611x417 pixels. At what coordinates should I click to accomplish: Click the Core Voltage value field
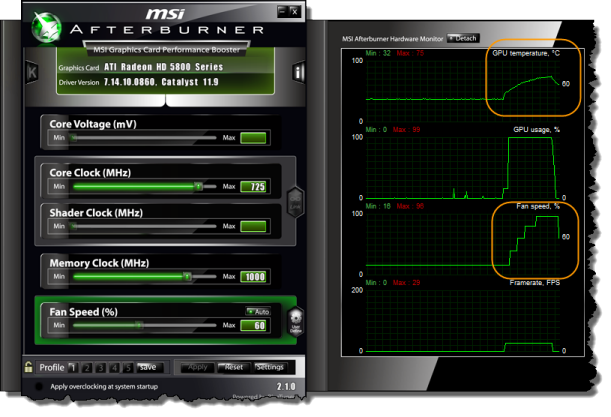coord(253,138)
